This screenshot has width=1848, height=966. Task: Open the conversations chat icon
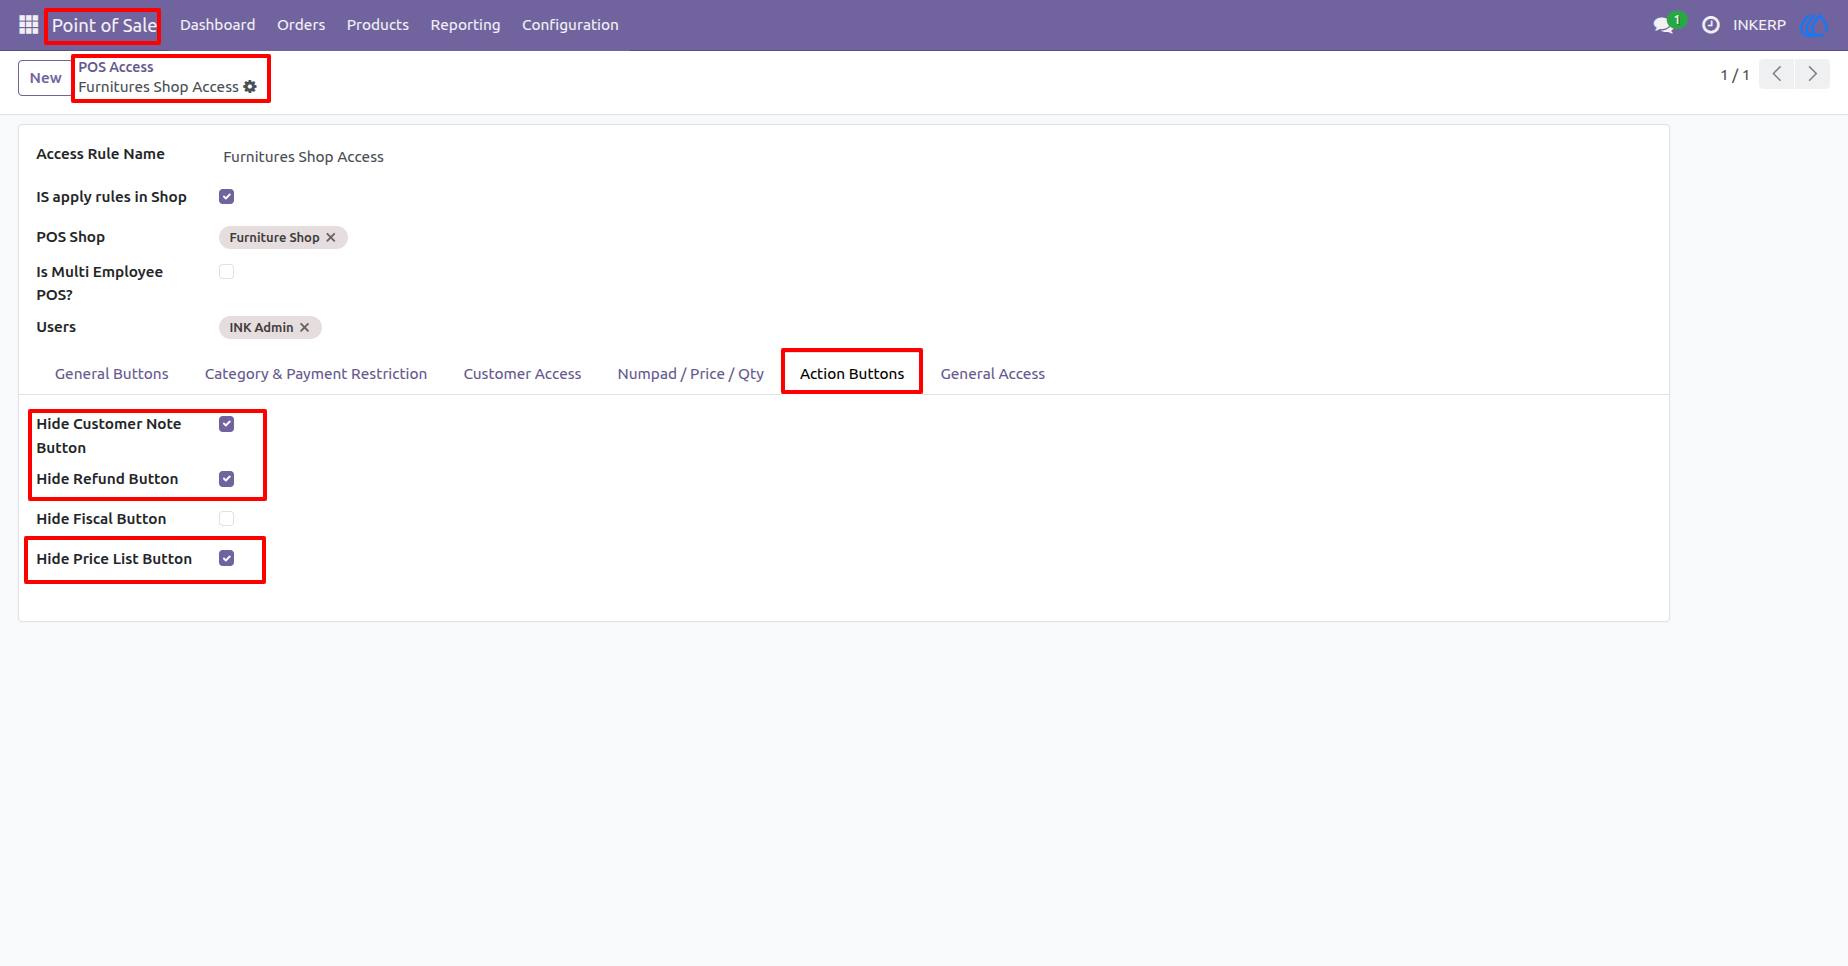1664,25
